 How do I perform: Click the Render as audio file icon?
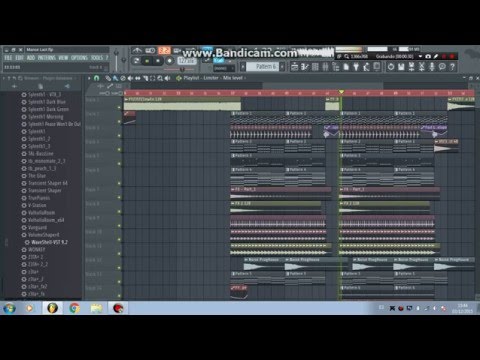tap(411, 67)
